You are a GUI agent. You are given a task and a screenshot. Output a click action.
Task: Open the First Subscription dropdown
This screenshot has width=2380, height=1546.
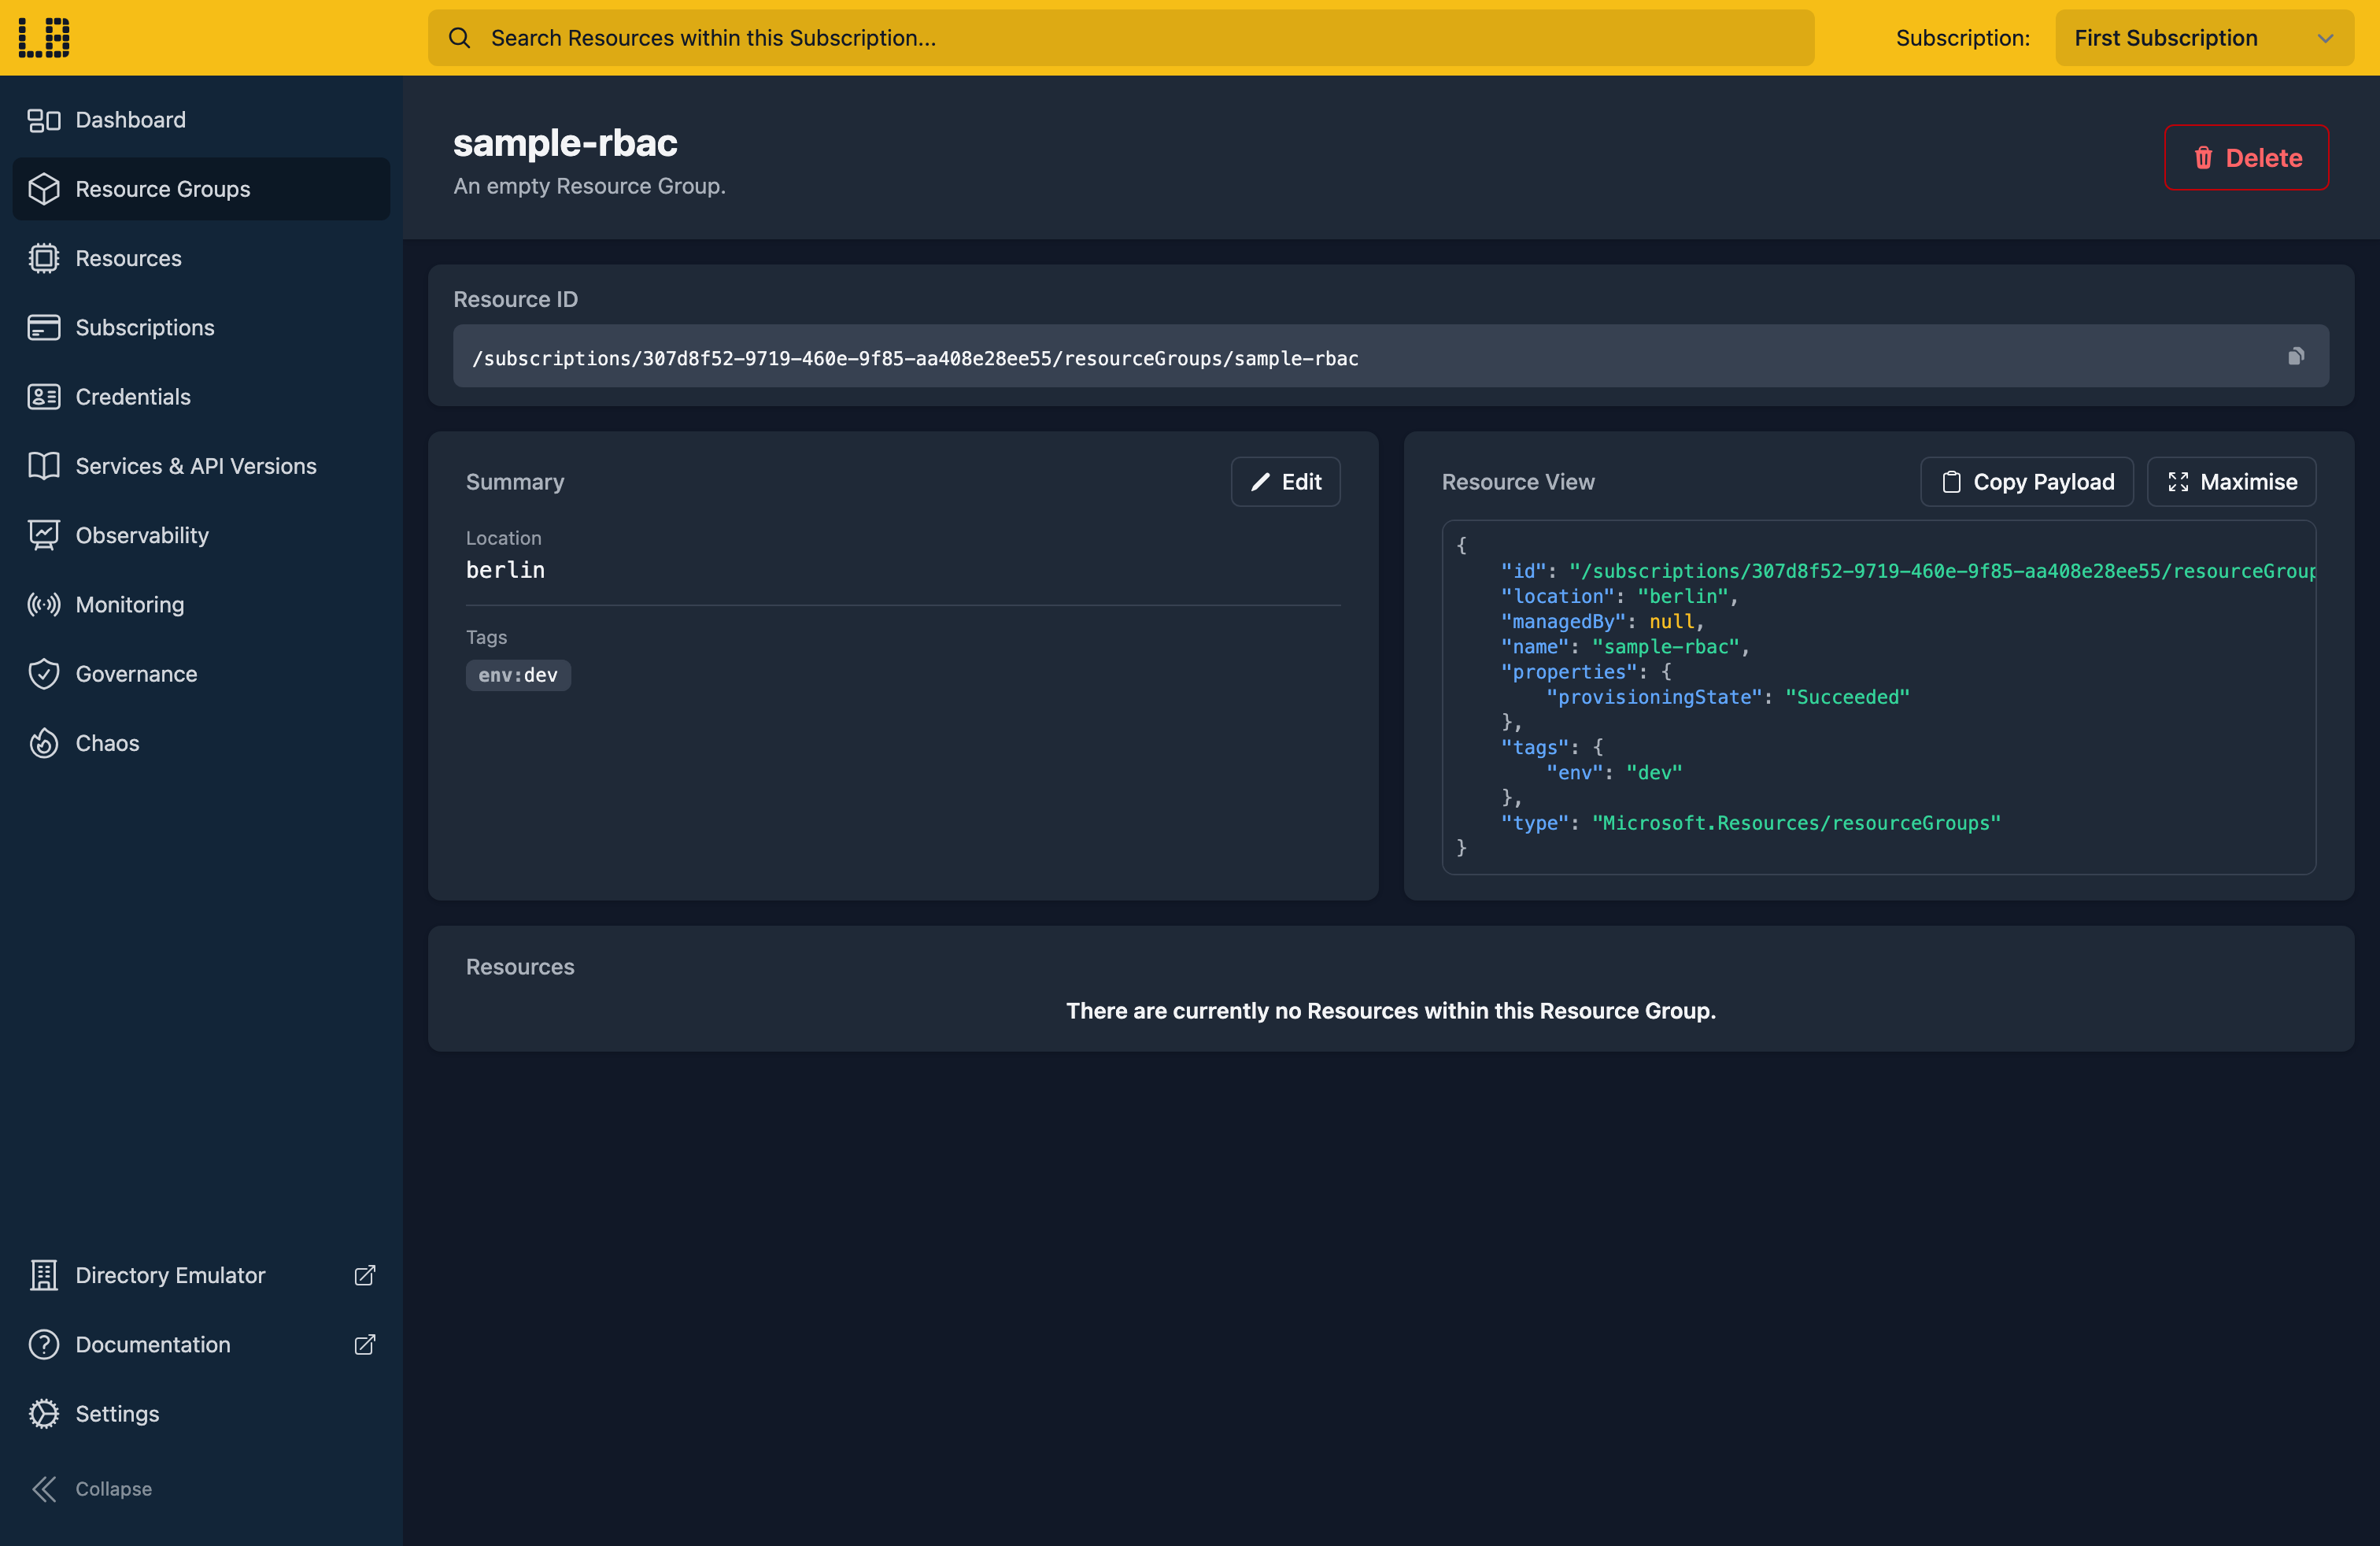[x=2204, y=38]
